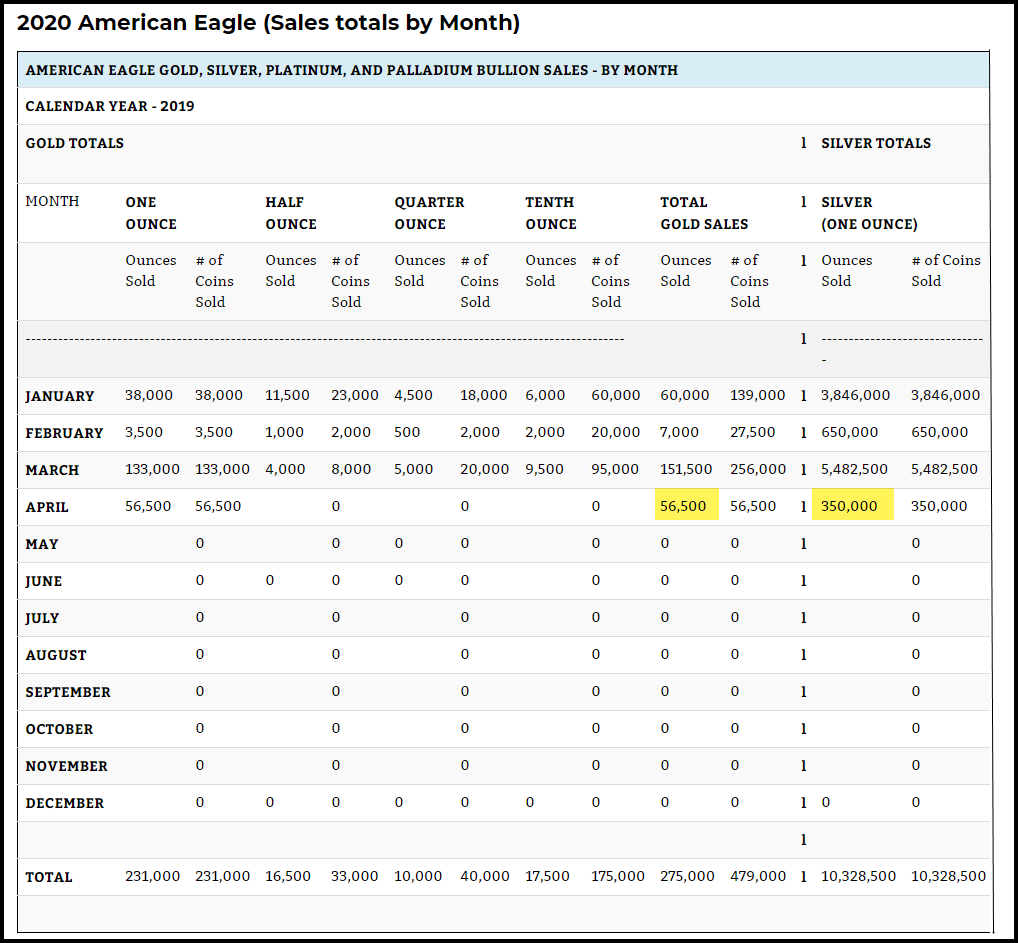Click March silver ounces sold "5,482,500"
1018x943 pixels.
[854, 469]
